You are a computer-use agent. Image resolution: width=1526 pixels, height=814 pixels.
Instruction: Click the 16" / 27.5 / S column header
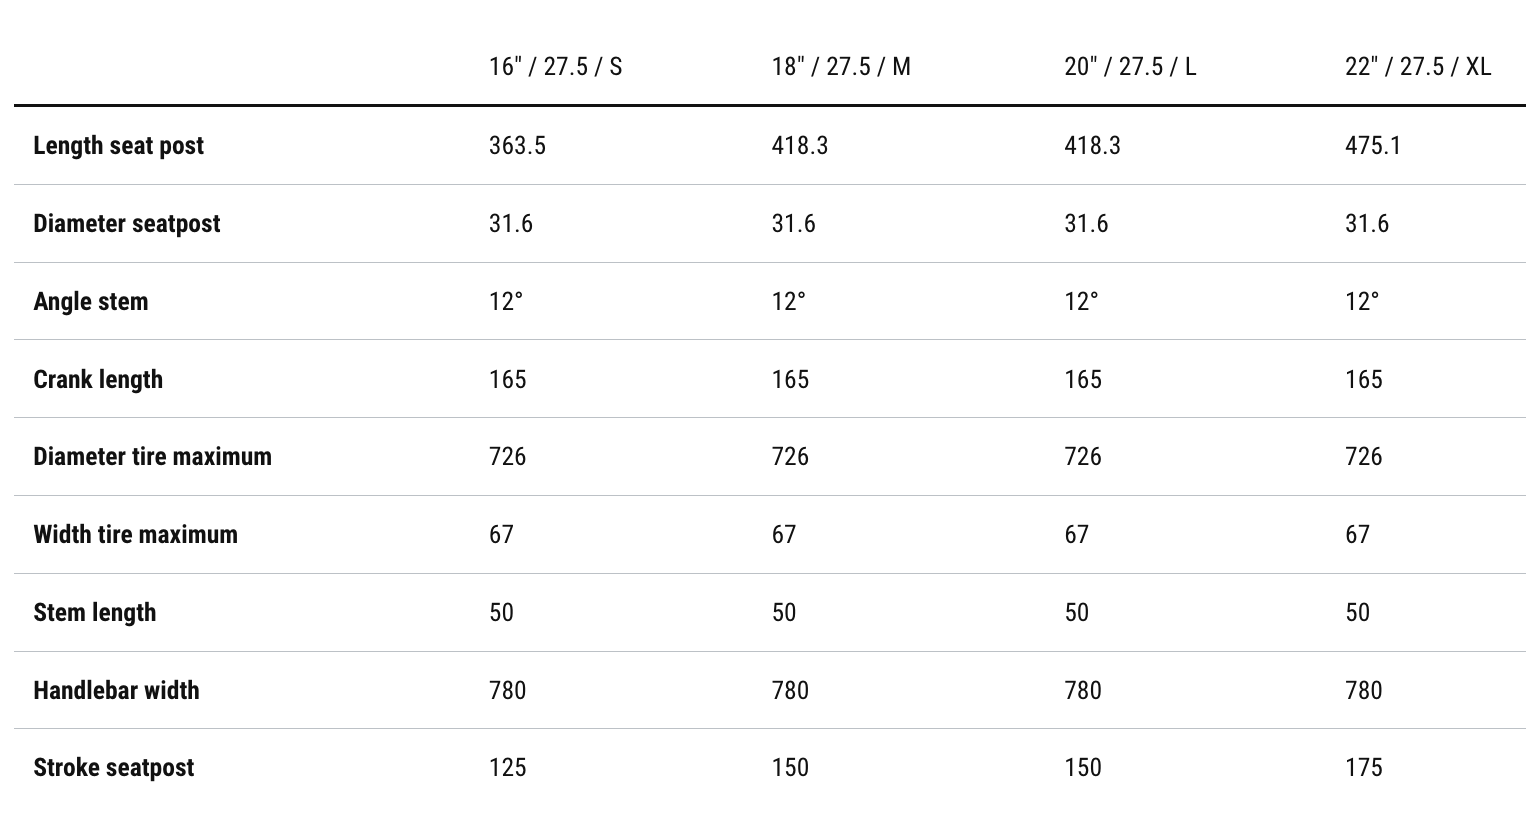(555, 67)
